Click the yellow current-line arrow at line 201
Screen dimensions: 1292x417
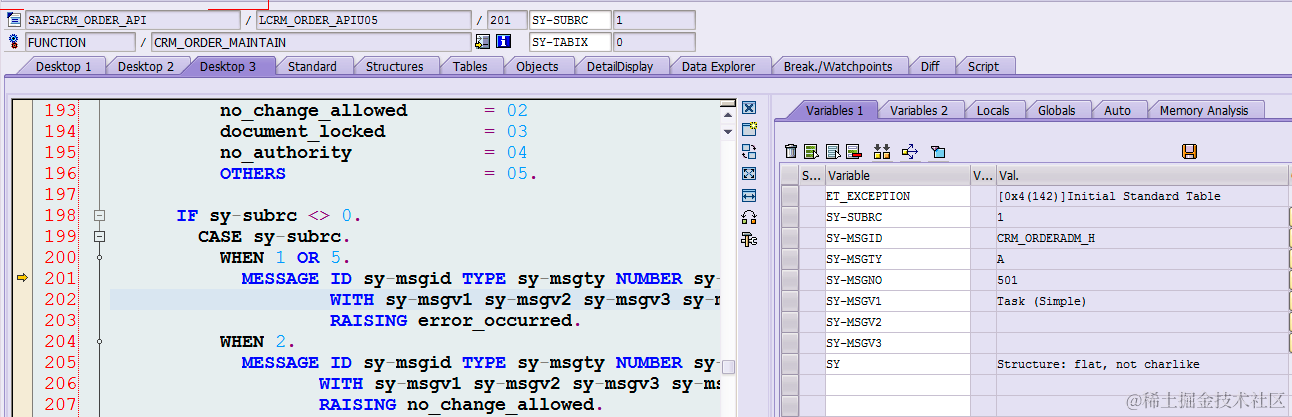[x=22, y=278]
